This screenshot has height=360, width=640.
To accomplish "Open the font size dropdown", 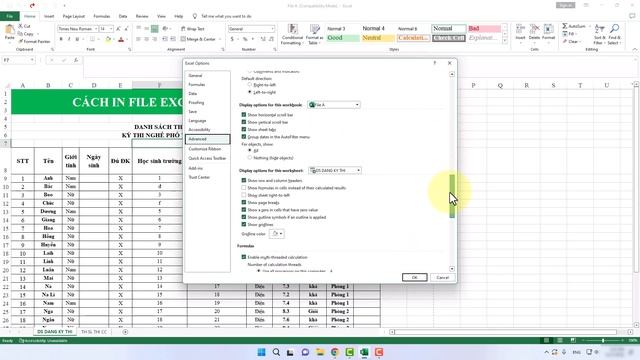I will tap(111, 29).
